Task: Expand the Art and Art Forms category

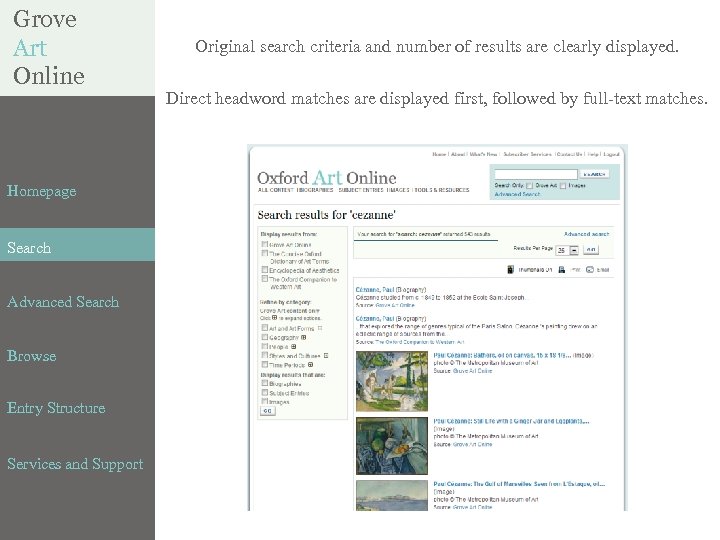Action: coord(320,328)
